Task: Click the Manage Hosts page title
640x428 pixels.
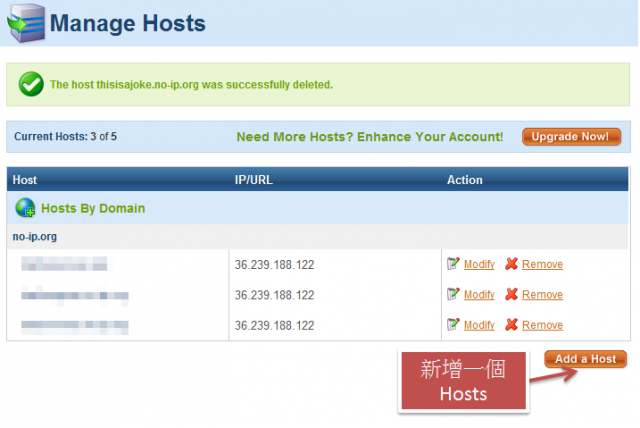Action: [127, 23]
